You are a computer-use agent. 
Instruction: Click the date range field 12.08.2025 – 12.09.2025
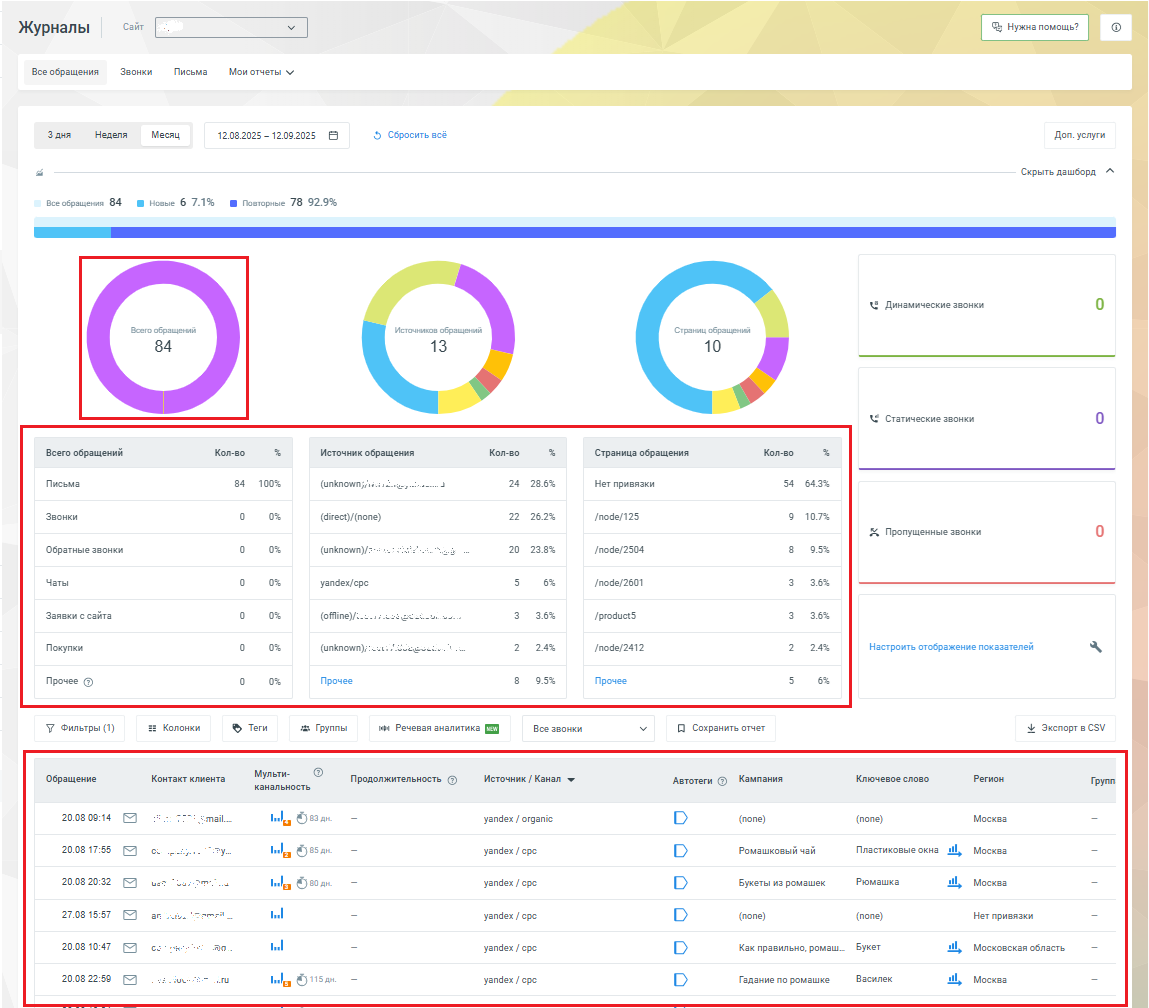[x=277, y=136]
